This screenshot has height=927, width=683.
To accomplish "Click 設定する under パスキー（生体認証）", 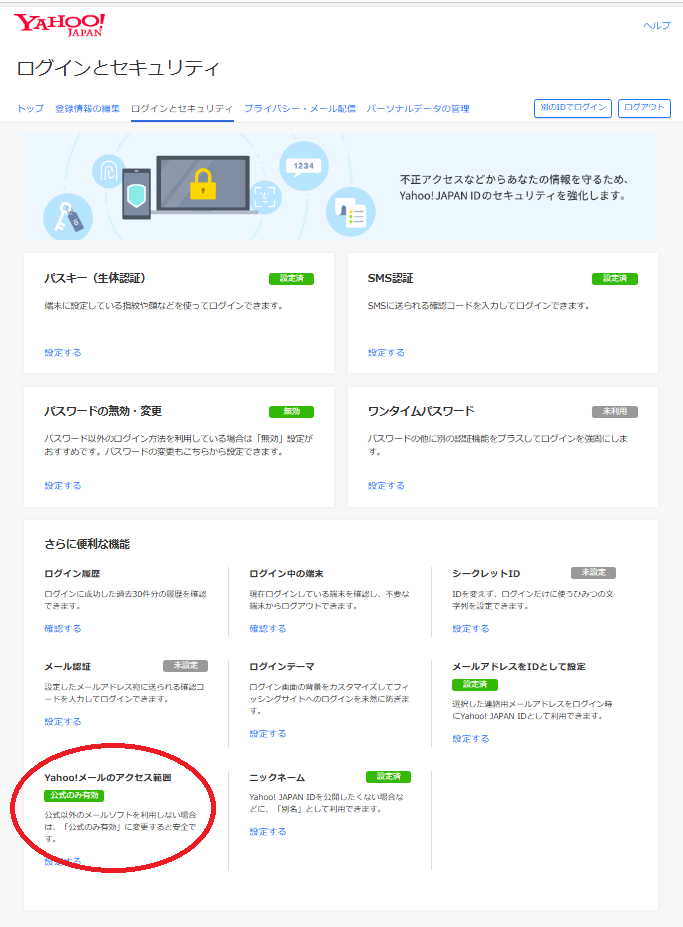I will (63, 352).
